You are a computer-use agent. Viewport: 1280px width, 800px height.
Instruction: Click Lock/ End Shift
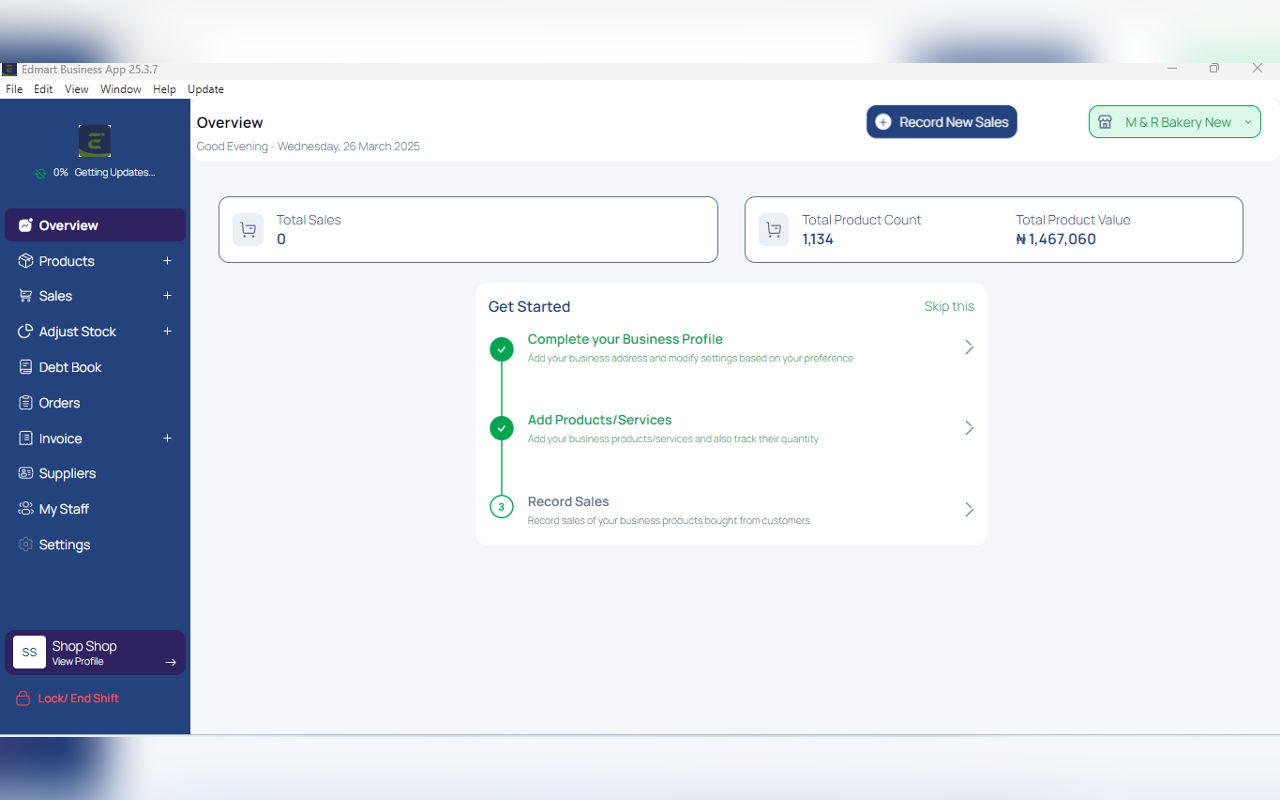(78, 698)
